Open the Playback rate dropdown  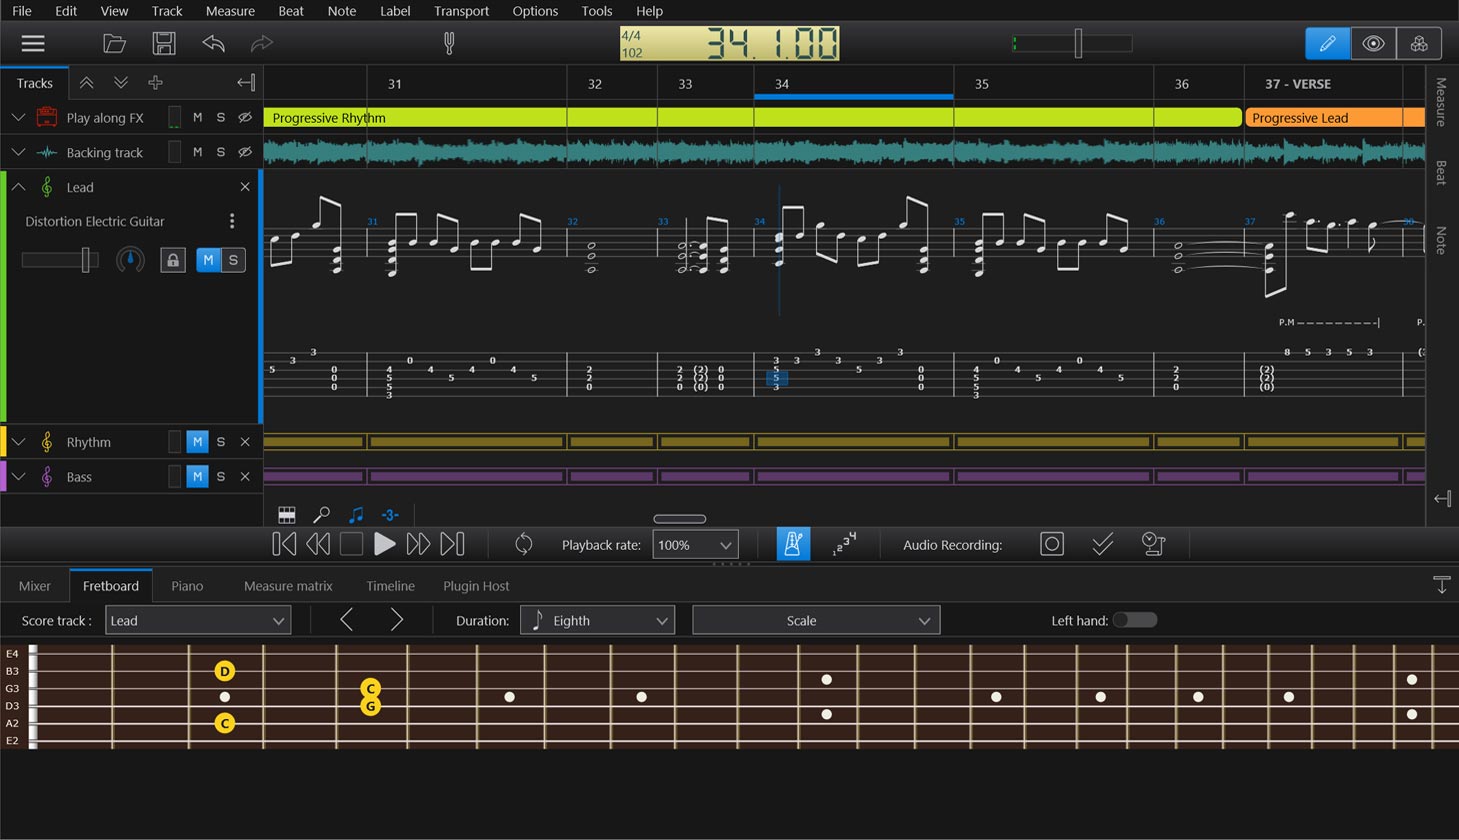pyautogui.click(x=695, y=544)
